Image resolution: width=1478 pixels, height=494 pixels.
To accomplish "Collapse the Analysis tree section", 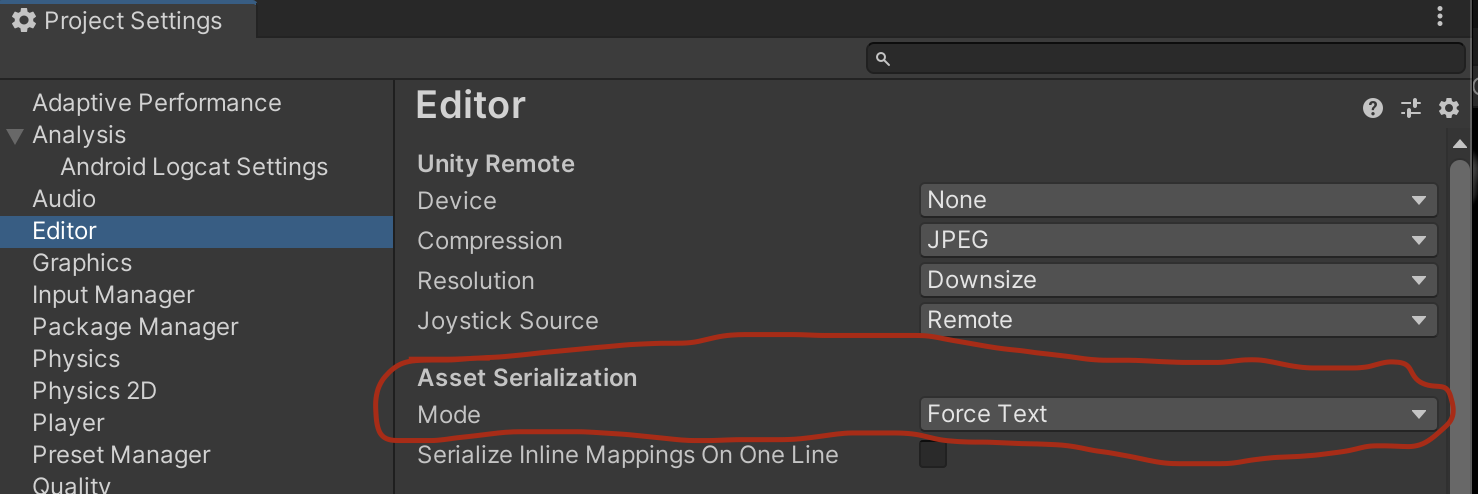I will coord(15,135).
